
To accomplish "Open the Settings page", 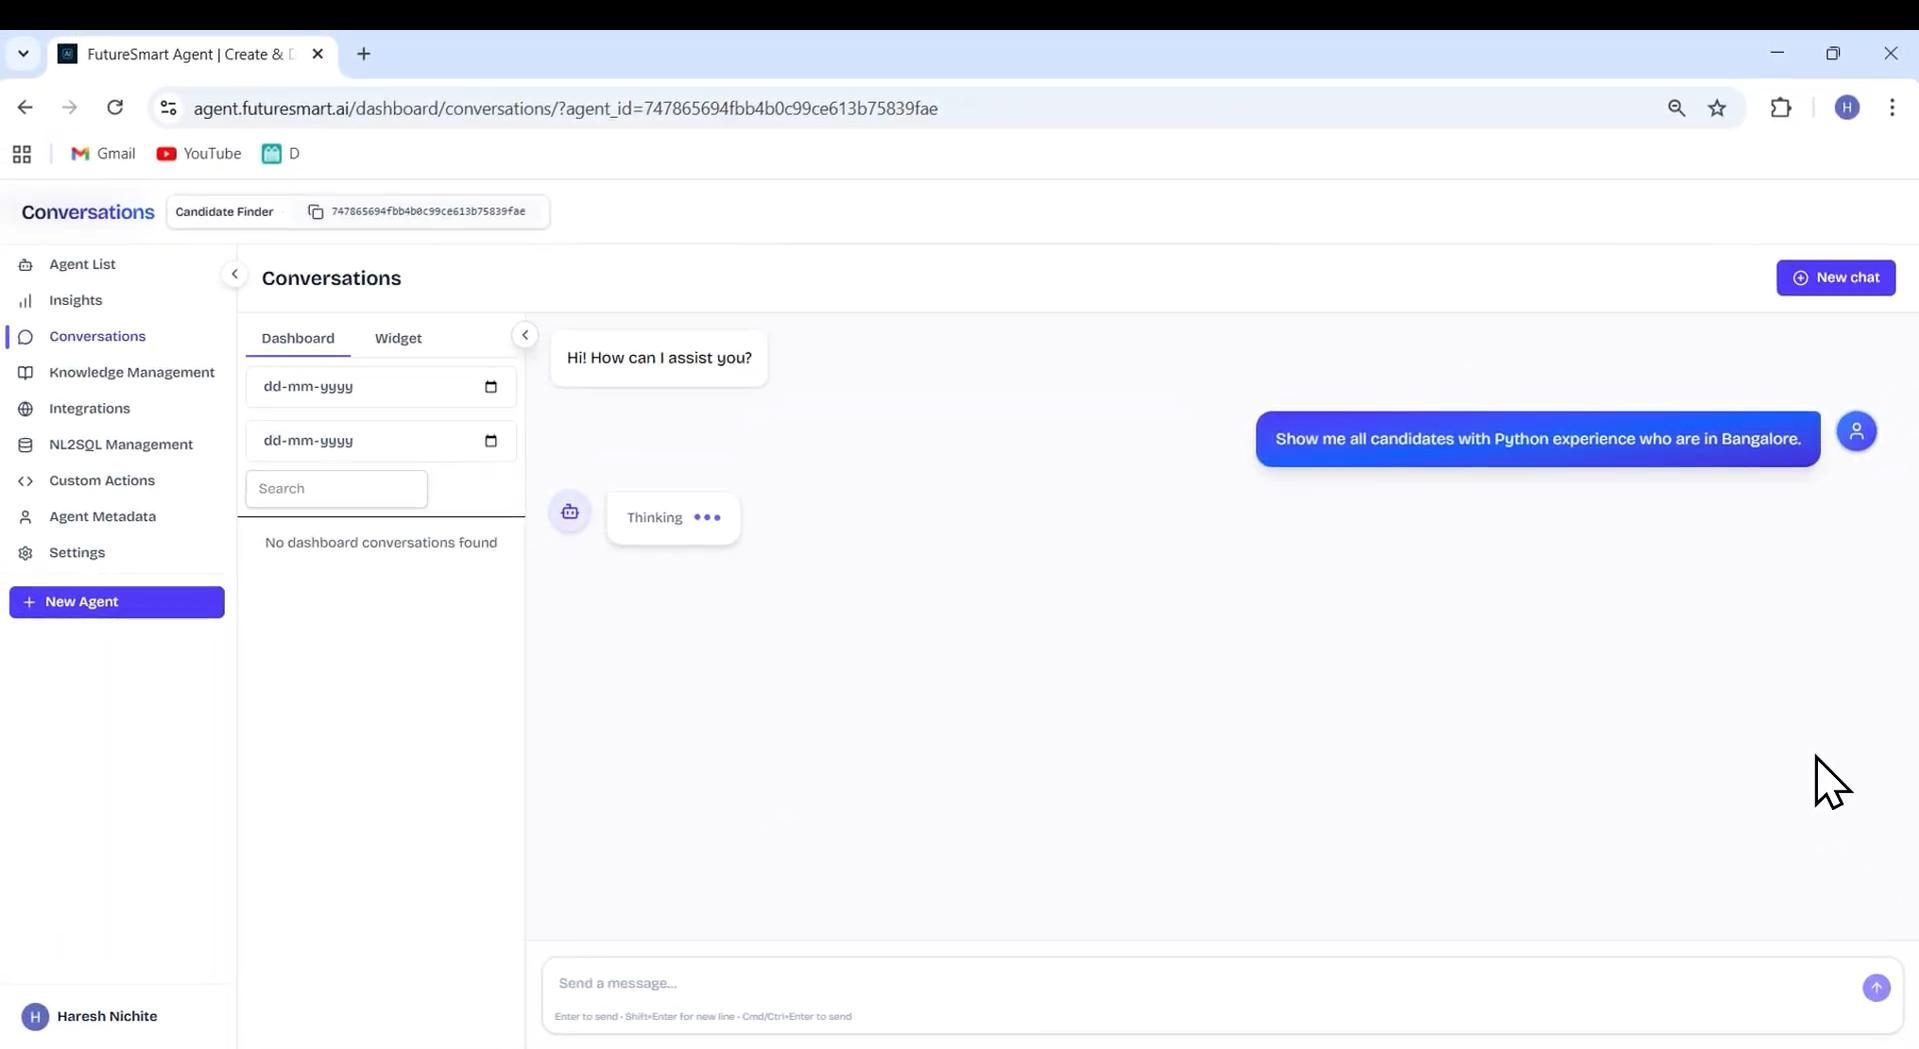I will pyautogui.click(x=76, y=552).
